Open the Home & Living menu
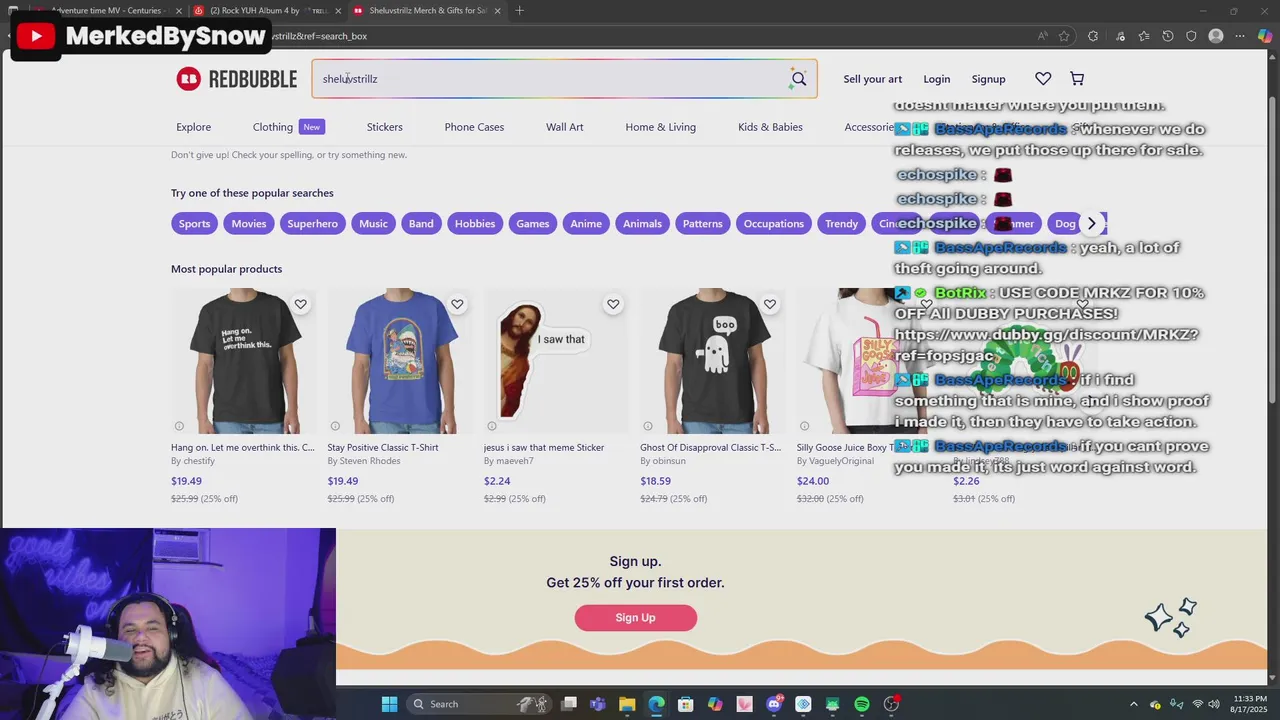The width and height of the screenshot is (1280, 720). (661, 127)
